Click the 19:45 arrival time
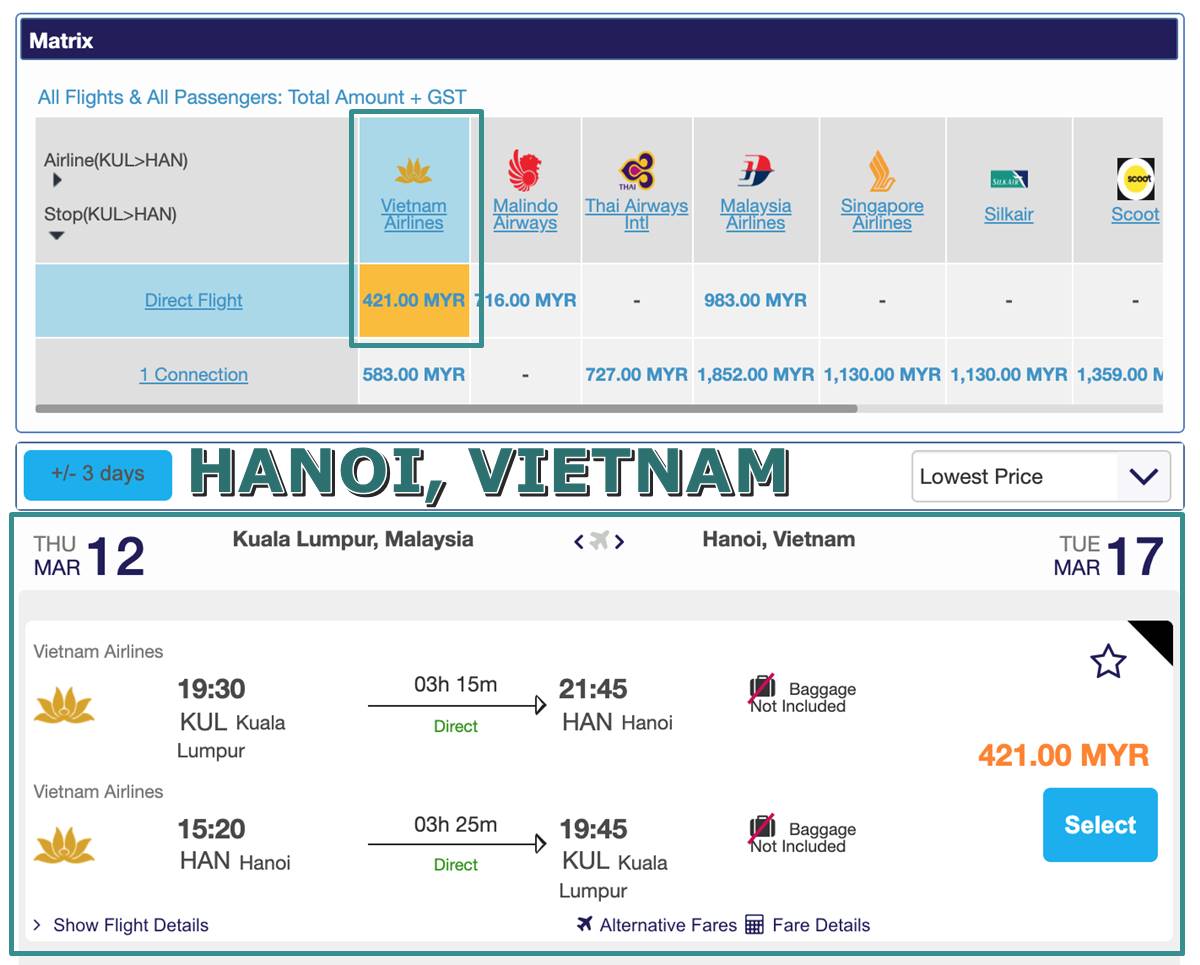This screenshot has width=1200, height=965. [594, 829]
